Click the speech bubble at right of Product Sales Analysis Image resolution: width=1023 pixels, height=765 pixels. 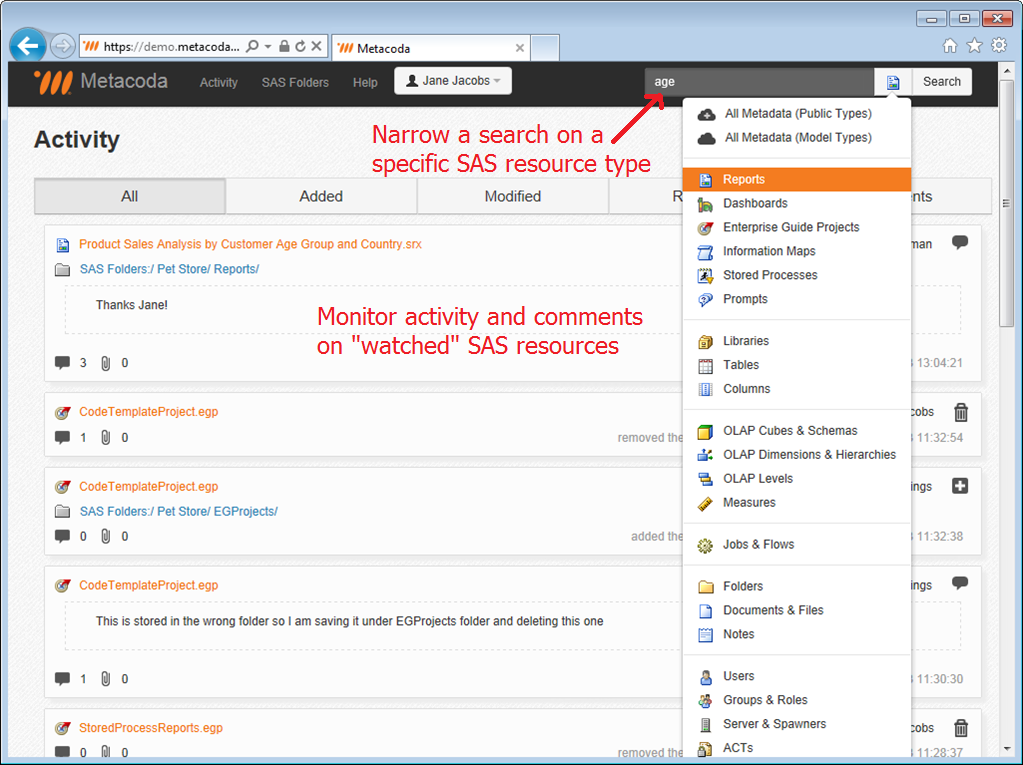click(x=960, y=242)
